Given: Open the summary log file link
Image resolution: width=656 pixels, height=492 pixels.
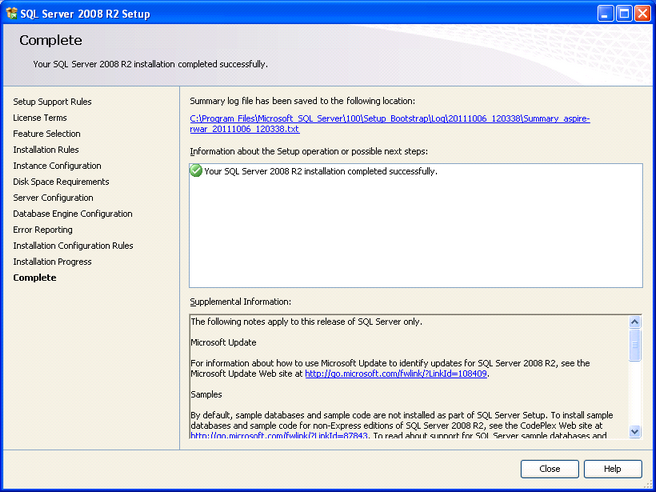Looking at the screenshot, I should [389, 118].
